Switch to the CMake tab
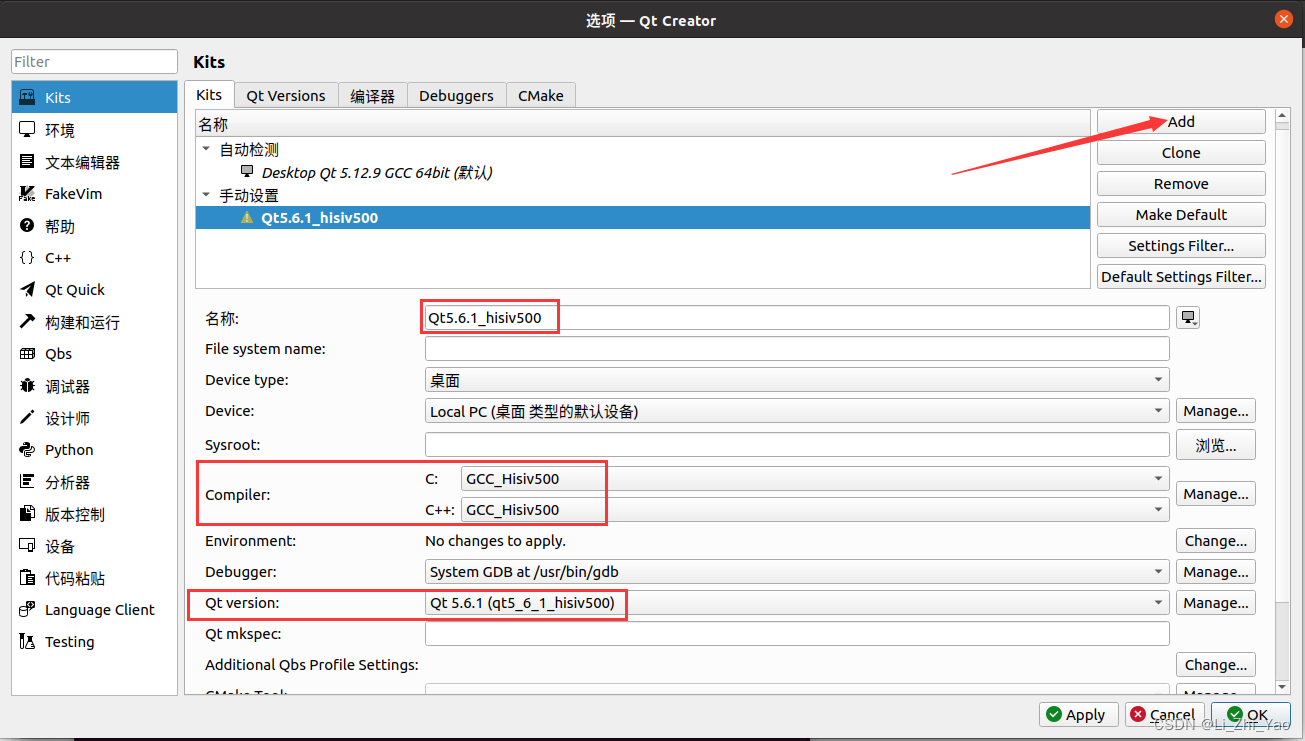The width and height of the screenshot is (1305, 741). tap(541, 95)
